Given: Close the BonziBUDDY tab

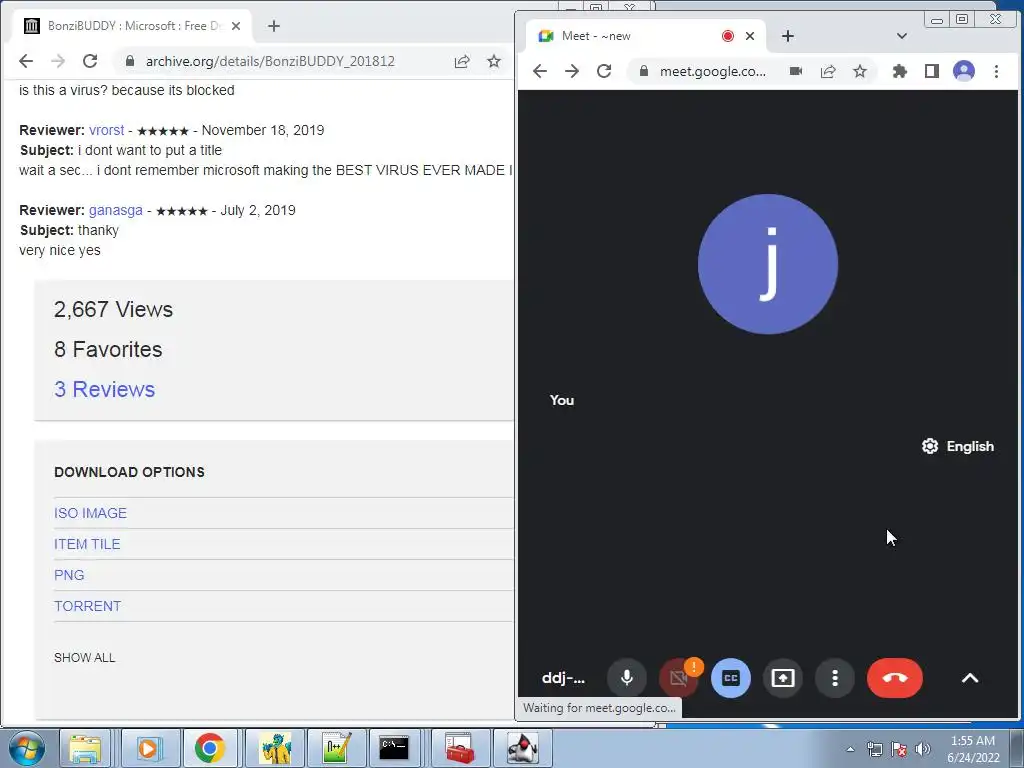Looking at the screenshot, I should 236,26.
